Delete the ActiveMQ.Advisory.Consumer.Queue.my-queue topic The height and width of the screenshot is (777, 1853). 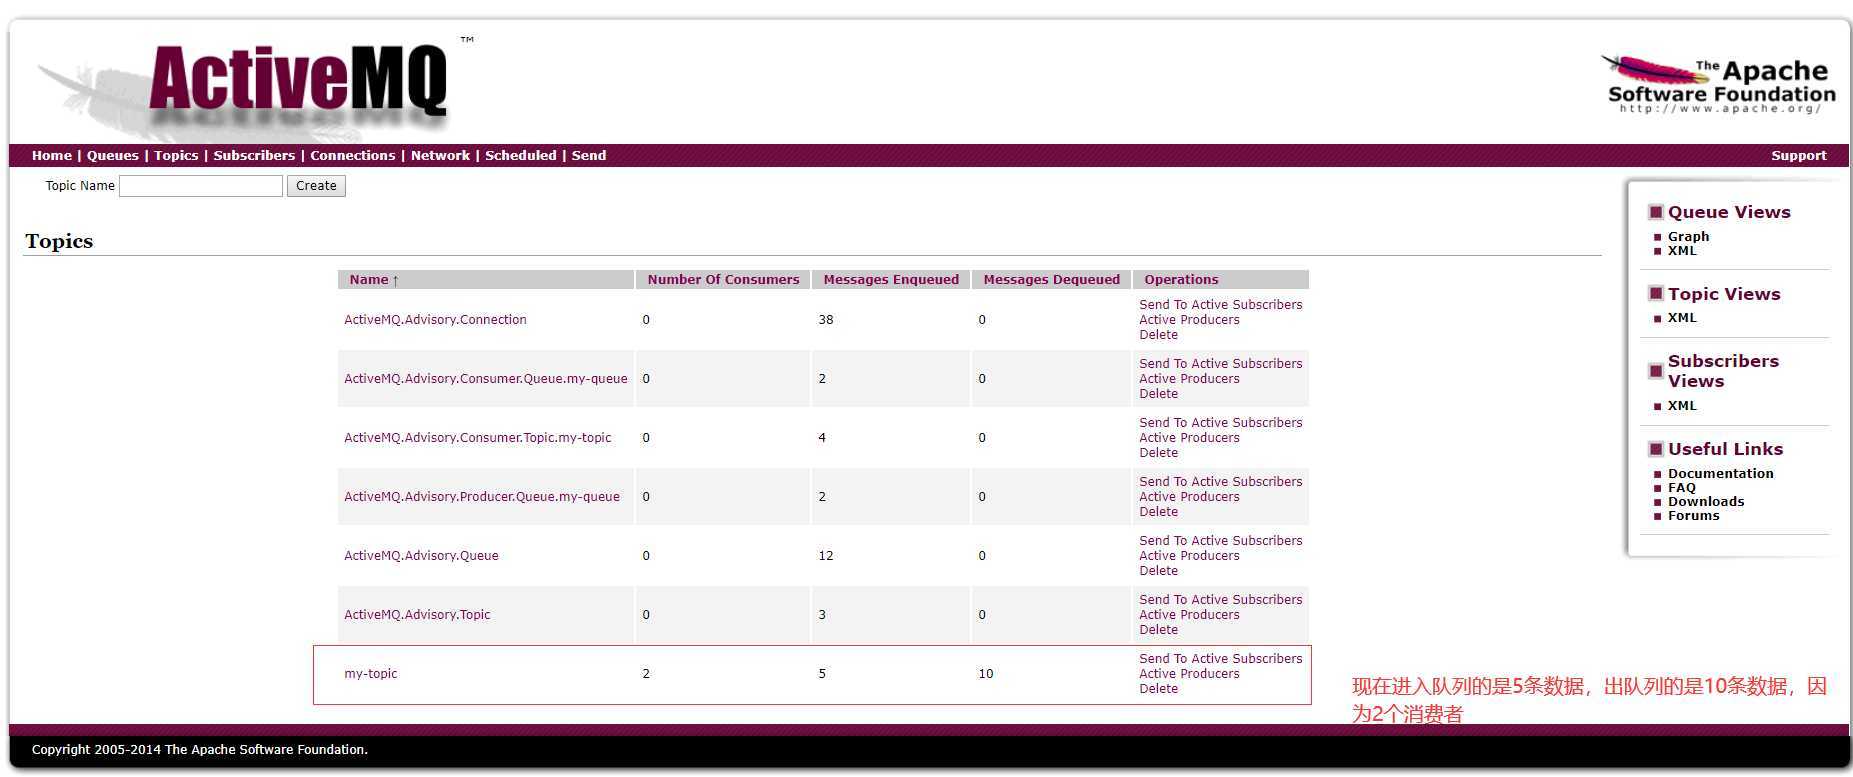point(1158,394)
